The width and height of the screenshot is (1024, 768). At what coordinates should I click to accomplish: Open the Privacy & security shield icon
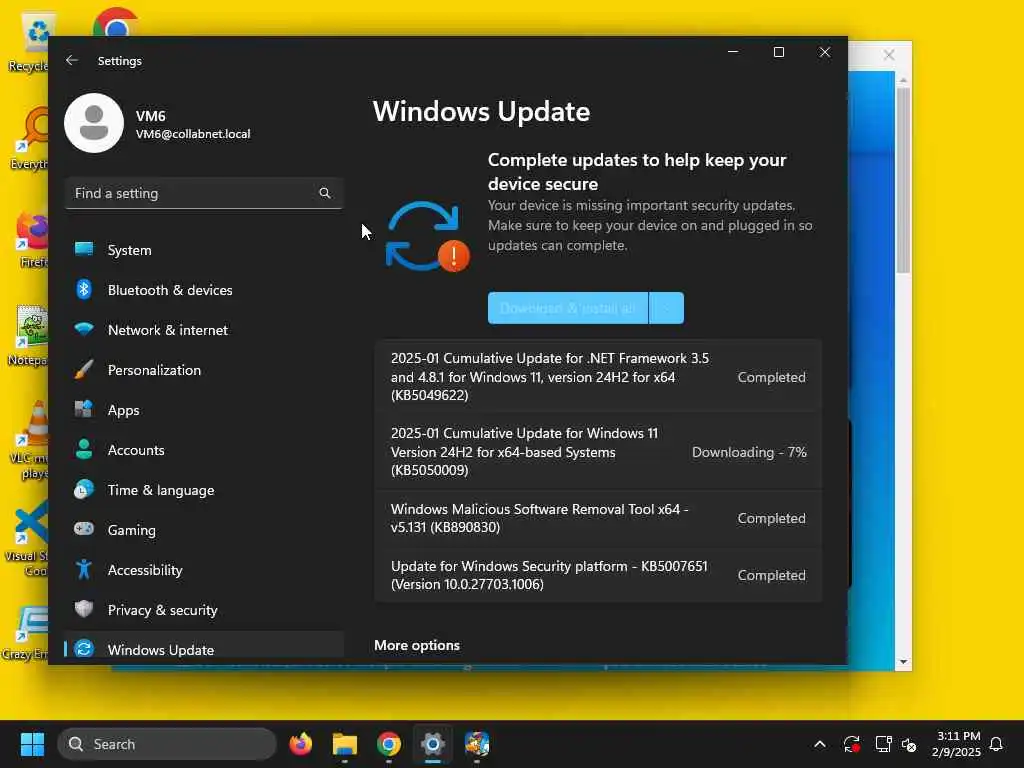pos(84,609)
